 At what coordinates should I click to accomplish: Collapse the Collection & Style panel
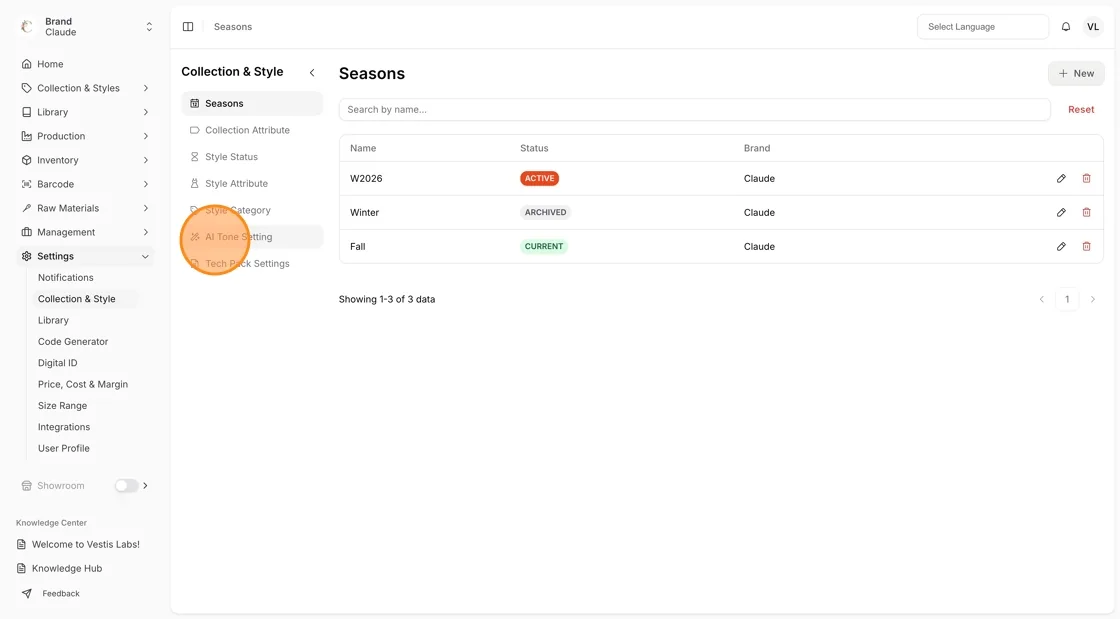point(312,72)
